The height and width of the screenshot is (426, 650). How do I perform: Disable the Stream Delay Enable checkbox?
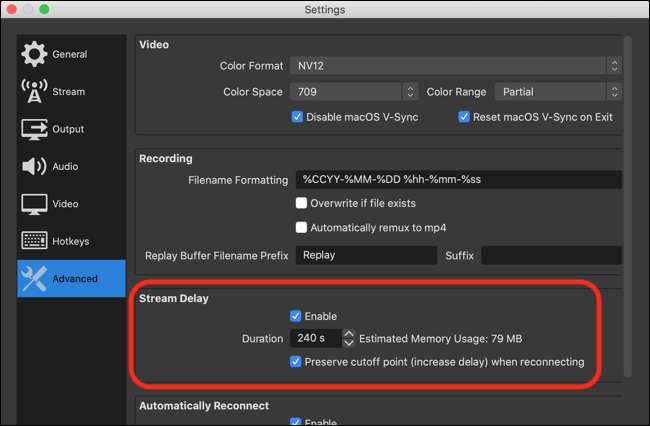[x=296, y=316]
